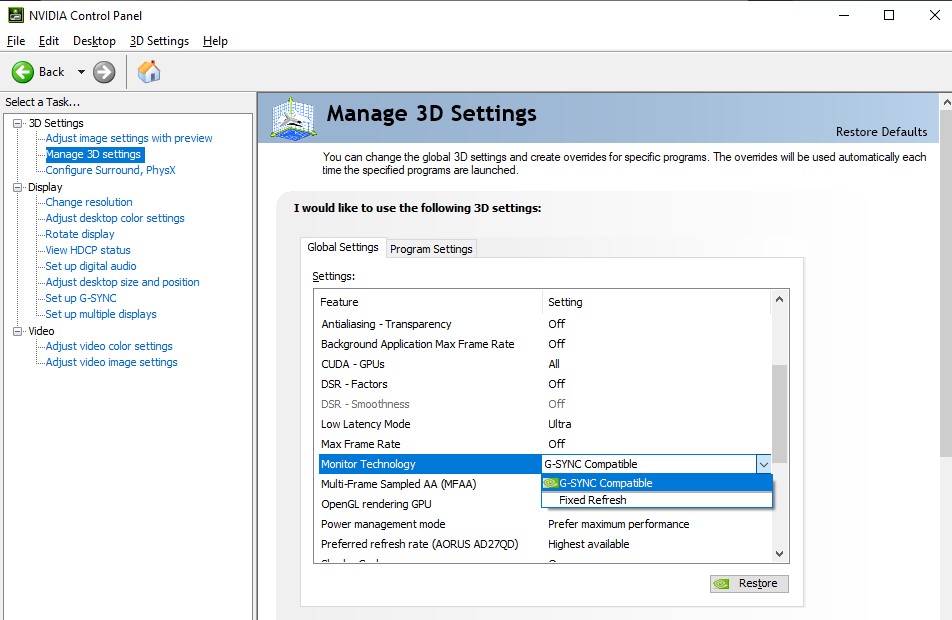The height and width of the screenshot is (620, 952).
Task: Select Fixed Refresh from the dropdown list
Action: 593,500
